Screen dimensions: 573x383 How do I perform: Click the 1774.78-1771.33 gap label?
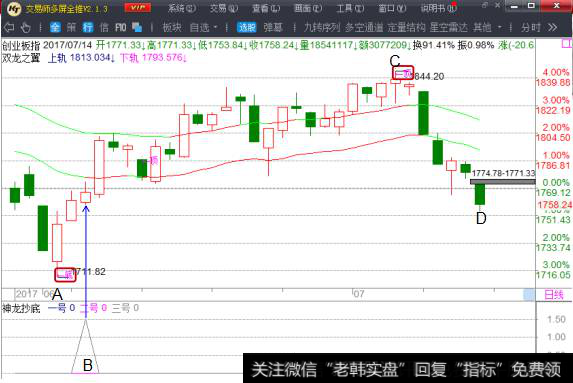pos(503,173)
